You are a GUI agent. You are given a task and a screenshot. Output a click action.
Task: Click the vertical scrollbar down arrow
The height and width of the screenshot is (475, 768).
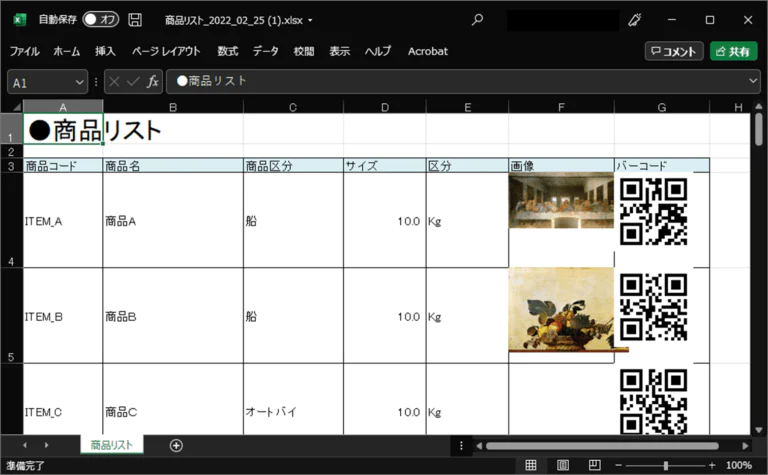[x=759, y=430]
